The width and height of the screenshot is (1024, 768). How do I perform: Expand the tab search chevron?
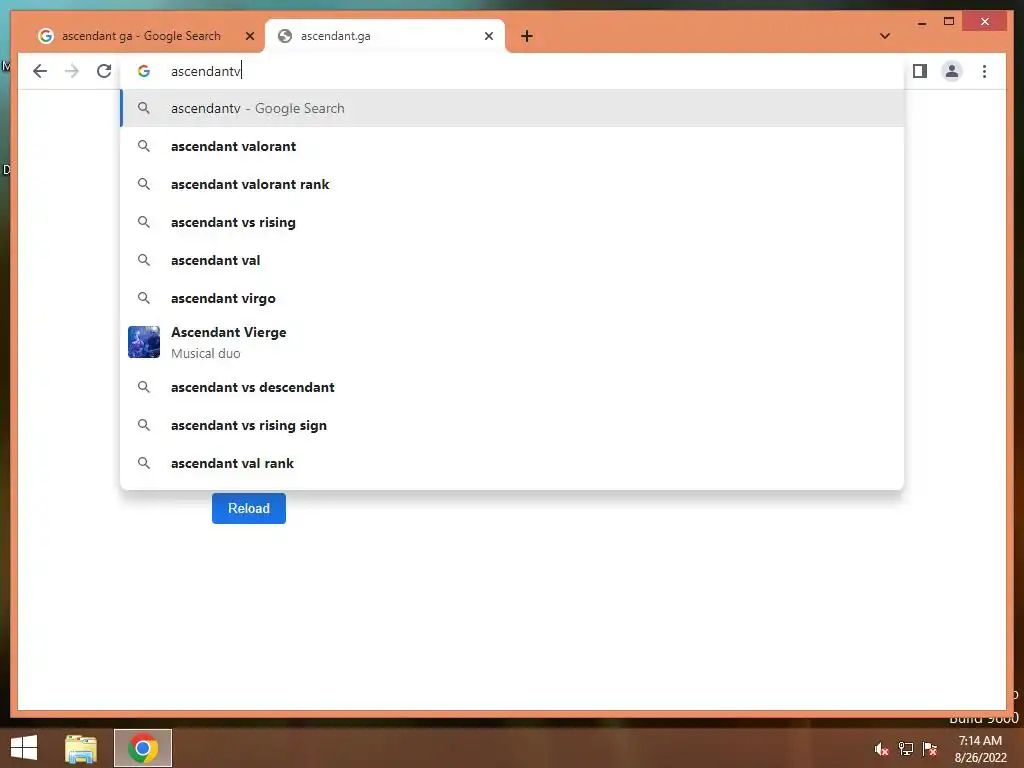885,36
